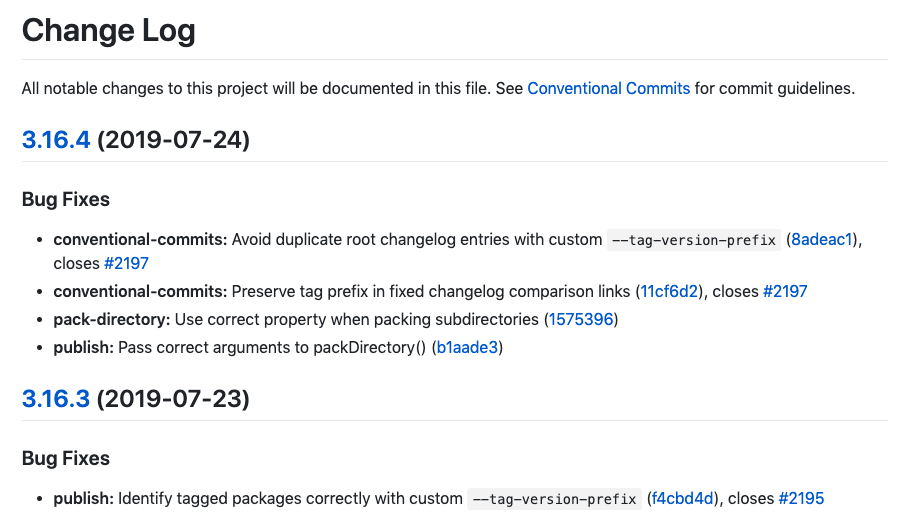The height and width of the screenshot is (521, 909).
Task: View commit 11cf6d2
Action: (x=669, y=292)
